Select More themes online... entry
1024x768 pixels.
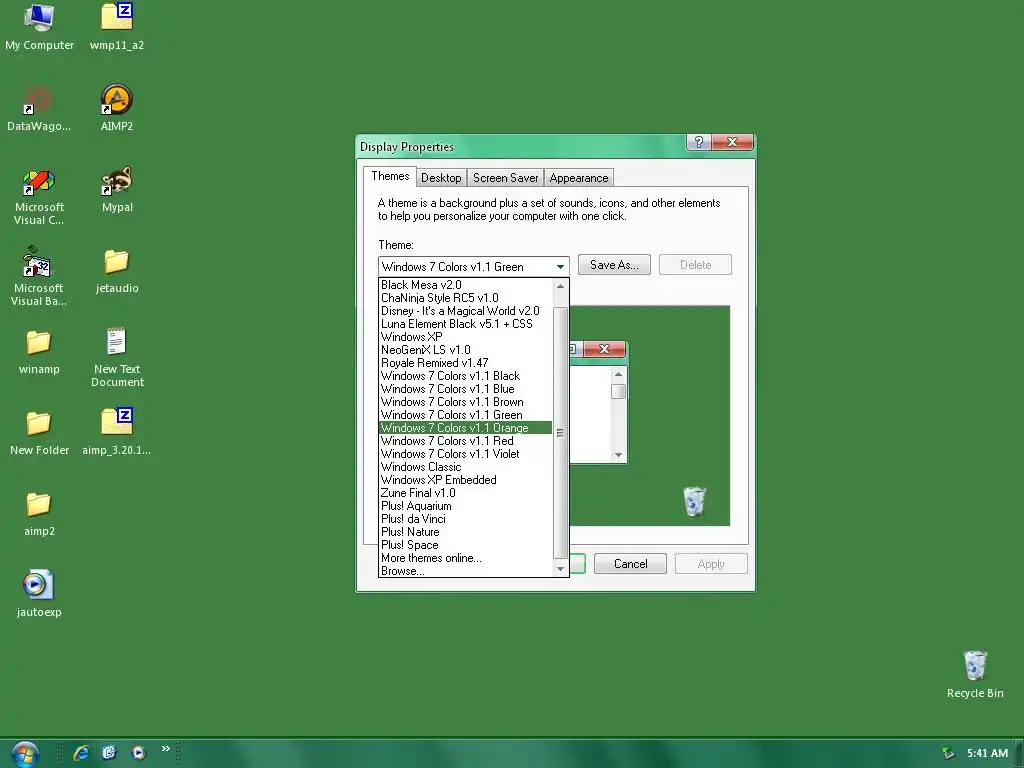(x=465, y=558)
